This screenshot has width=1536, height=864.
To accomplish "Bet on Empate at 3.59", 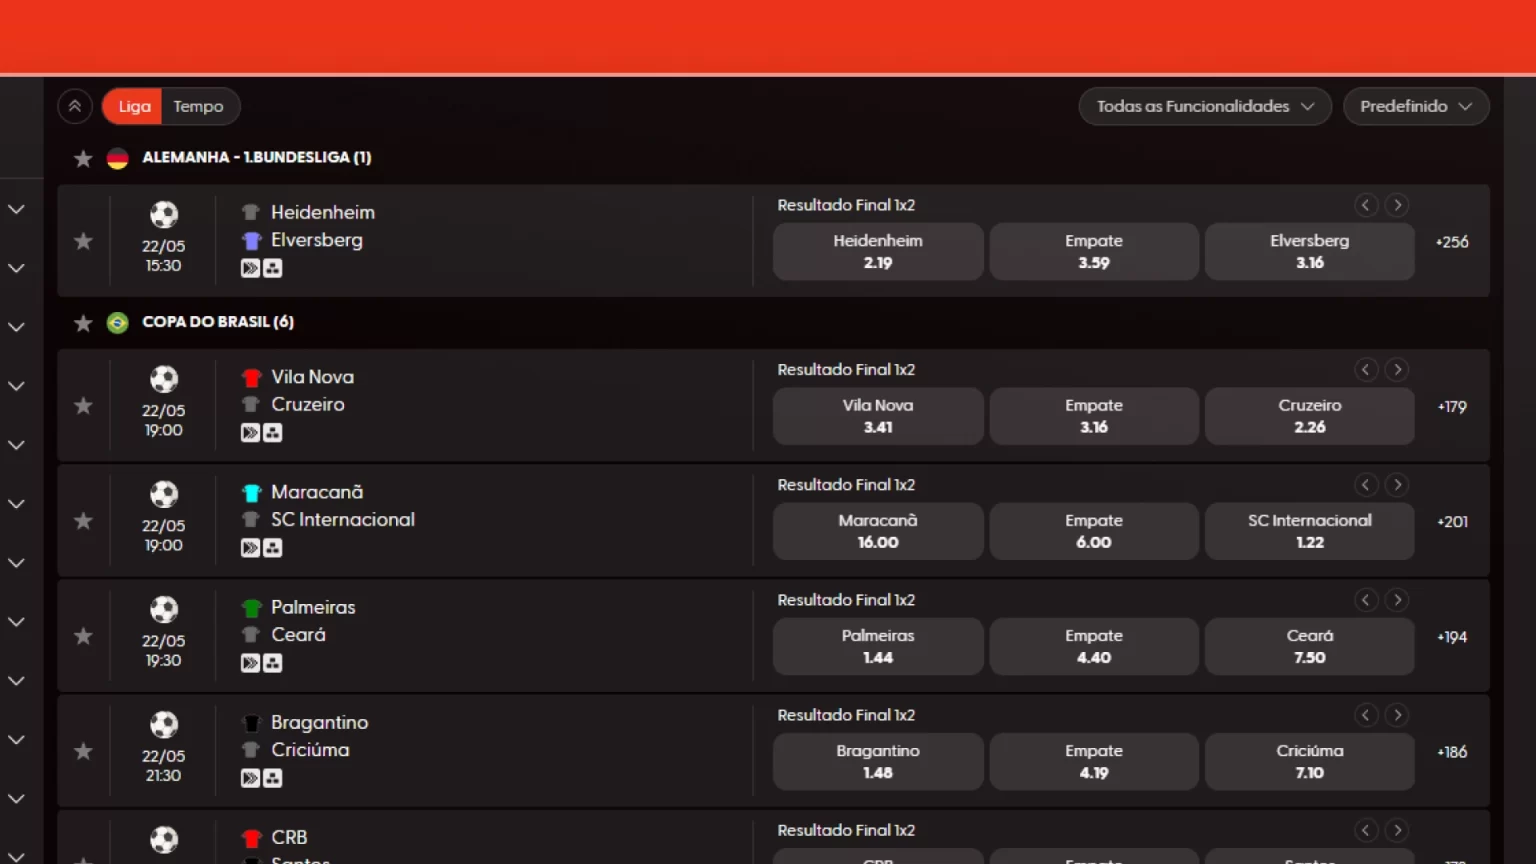I will [x=1094, y=251].
